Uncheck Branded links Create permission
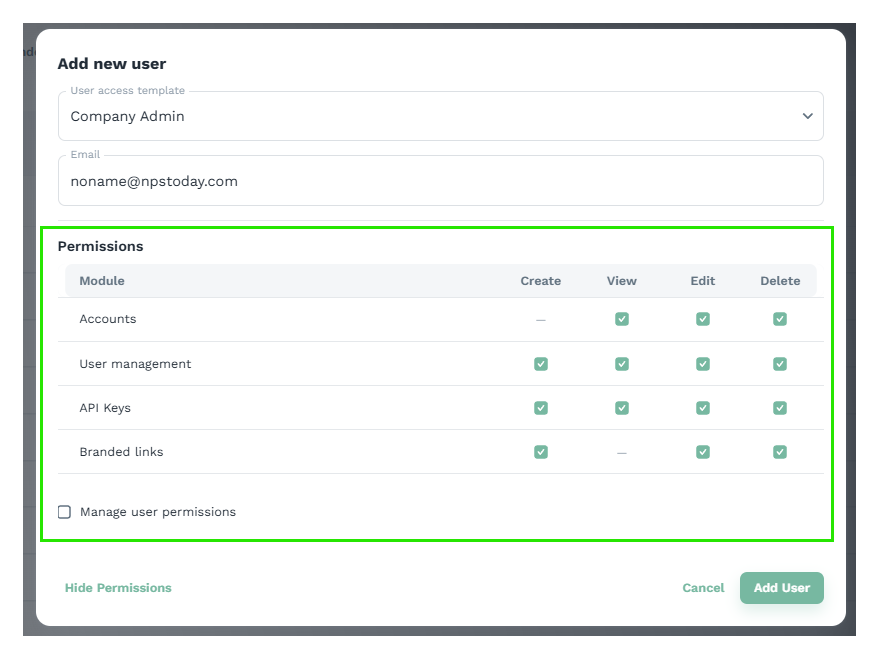878x658 pixels. click(x=541, y=452)
